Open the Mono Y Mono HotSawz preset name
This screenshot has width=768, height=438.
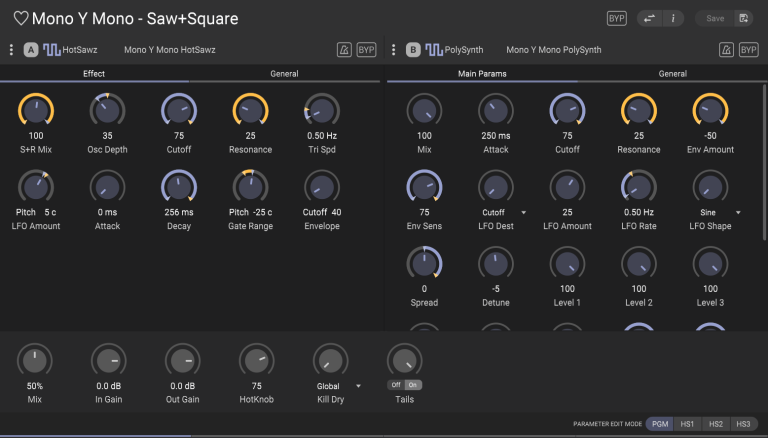169,49
